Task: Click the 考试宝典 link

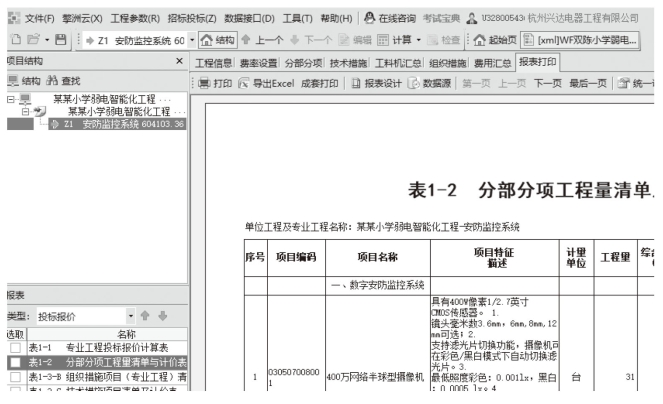Action: (441, 18)
